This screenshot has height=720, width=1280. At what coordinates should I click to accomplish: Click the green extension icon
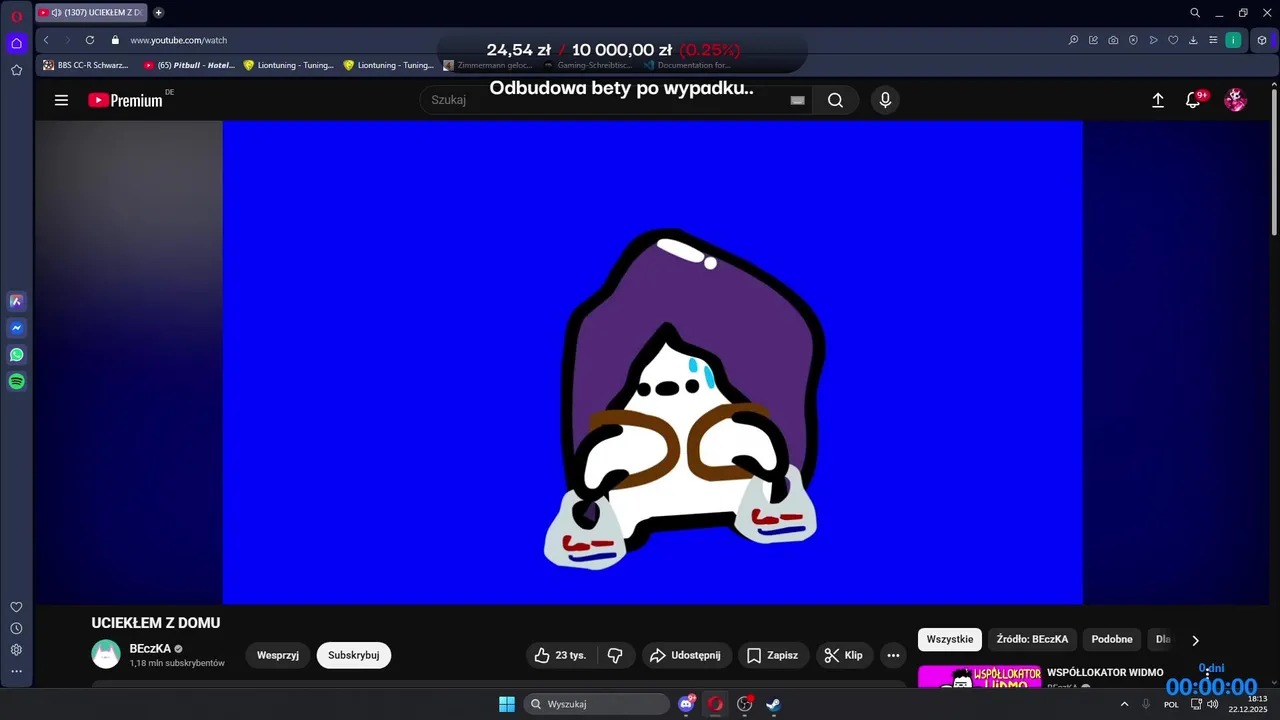click(x=1234, y=40)
